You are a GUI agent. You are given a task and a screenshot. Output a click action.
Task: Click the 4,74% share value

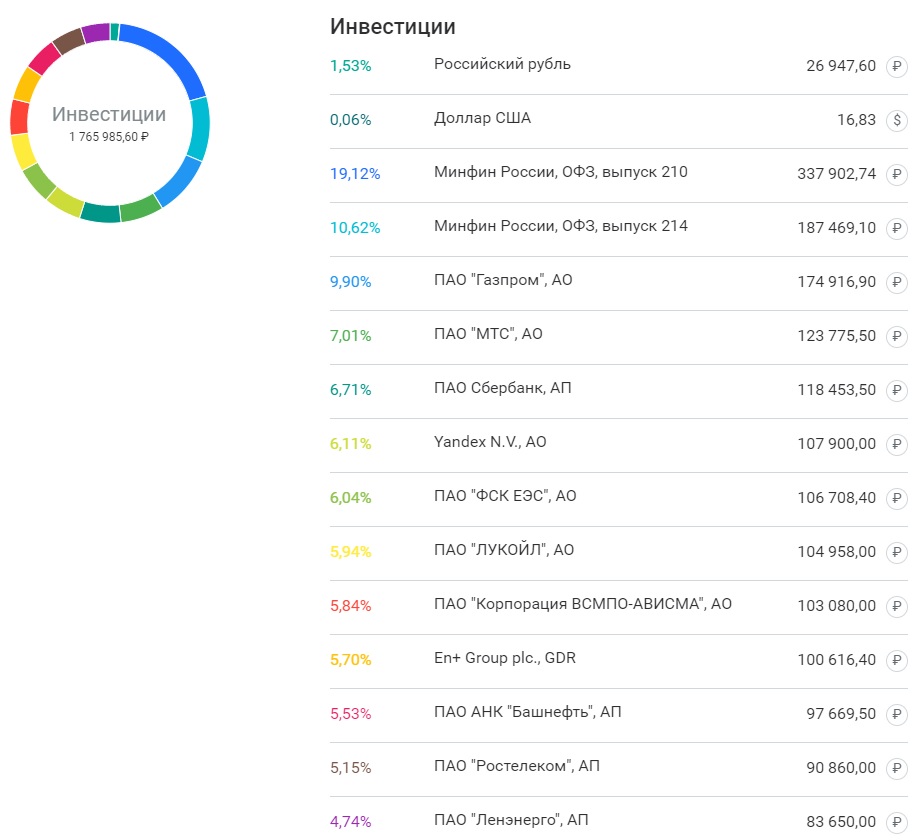tap(350, 822)
